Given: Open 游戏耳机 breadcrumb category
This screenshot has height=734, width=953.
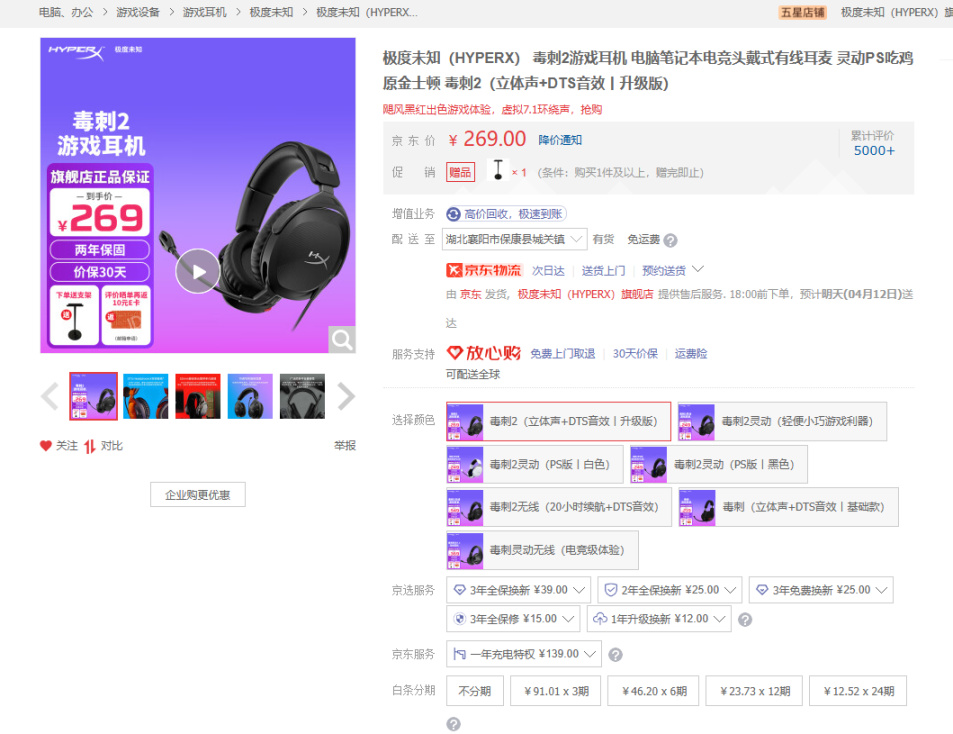Looking at the screenshot, I should click(204, 12).
